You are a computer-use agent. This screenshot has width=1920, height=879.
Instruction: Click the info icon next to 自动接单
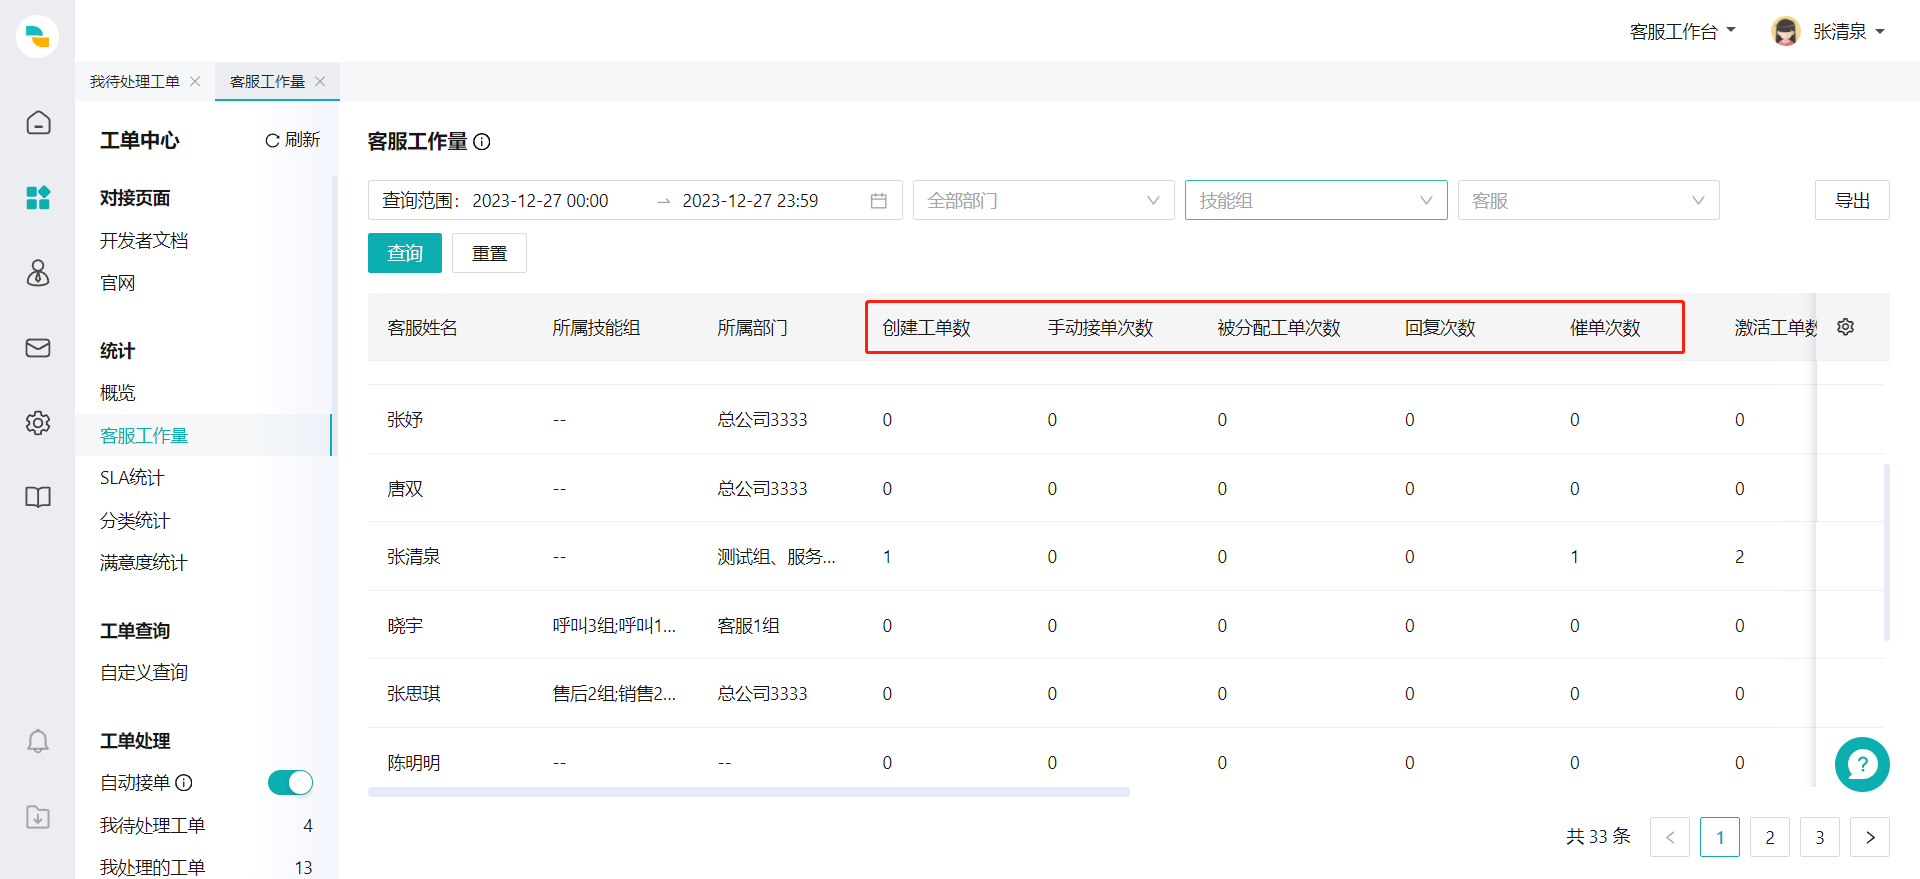point(184,783)
